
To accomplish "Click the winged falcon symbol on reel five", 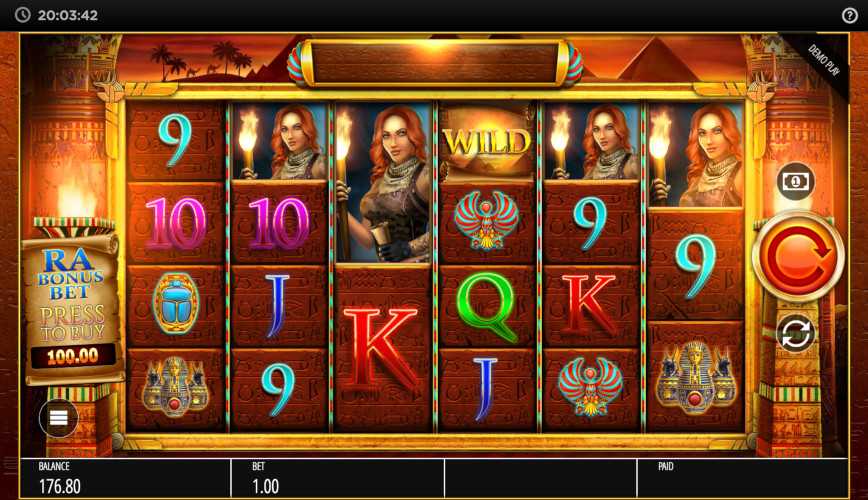I will pyautogui.click(x=590, y=386).
